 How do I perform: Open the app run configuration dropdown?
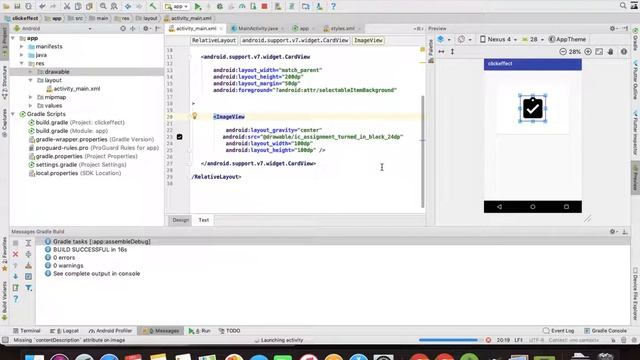pos(176,6)
